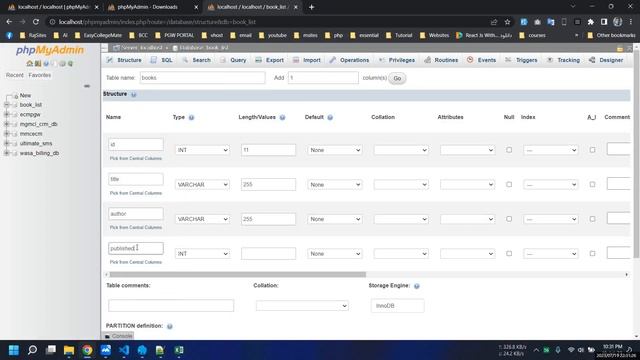Click the share page icon in address bar
640x360 pixels.
(494, 22)
